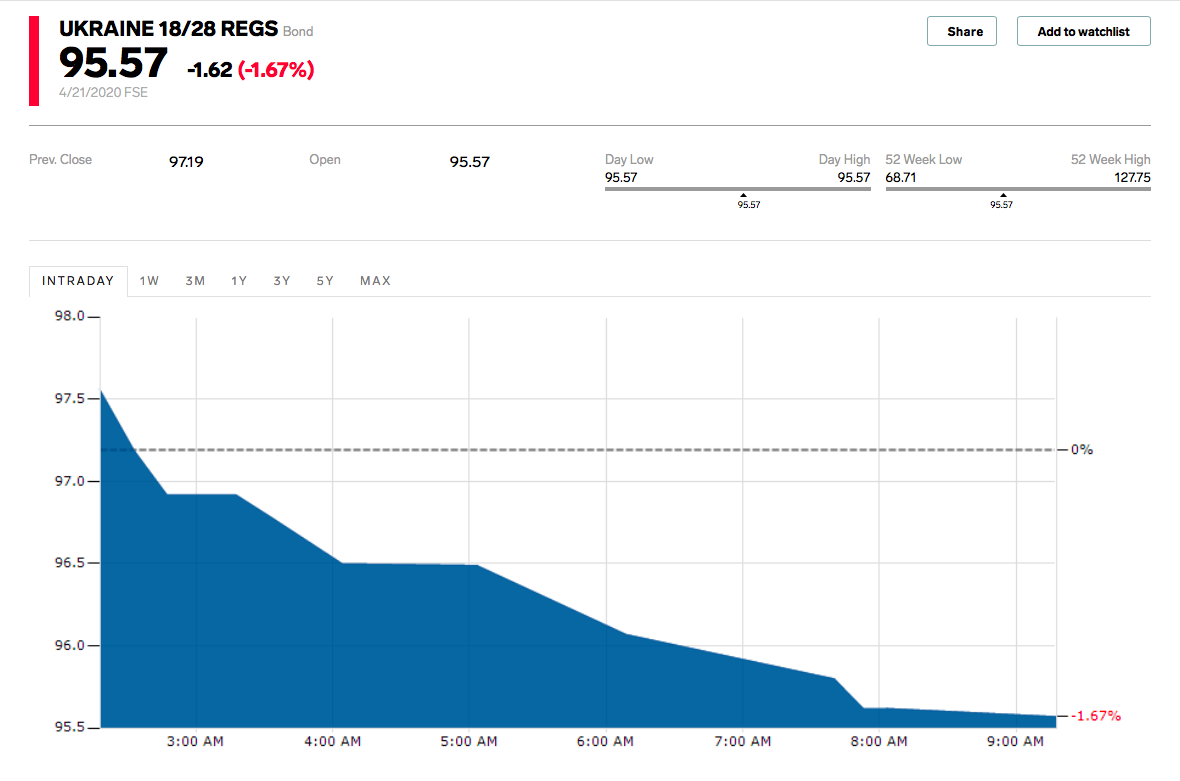
Task: Click the "97.5" y-axis label
Action: [69, 398]
